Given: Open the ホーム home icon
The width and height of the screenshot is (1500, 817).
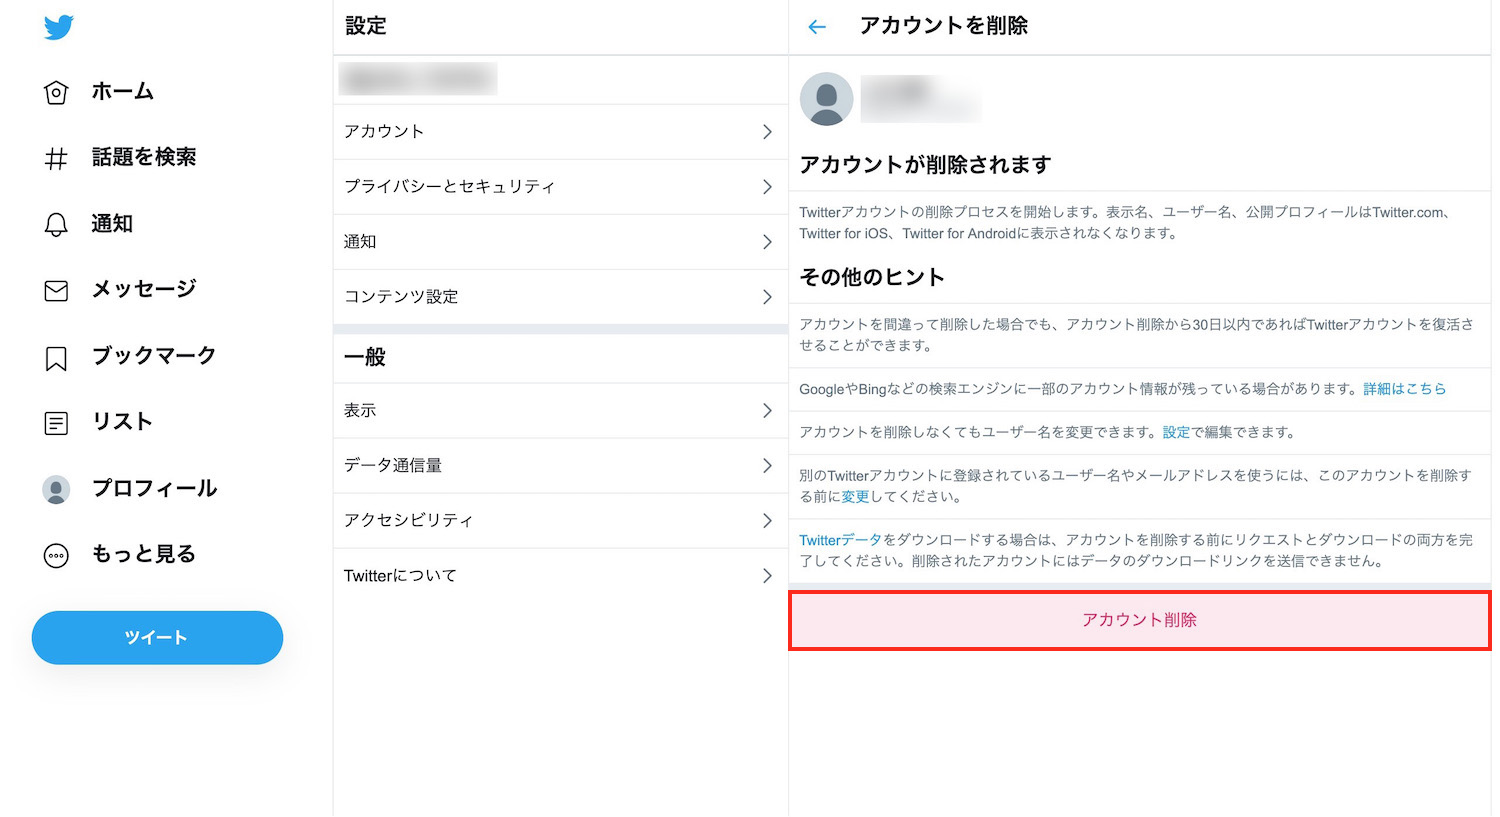Looking at the screenshot, I should [56, 93].
